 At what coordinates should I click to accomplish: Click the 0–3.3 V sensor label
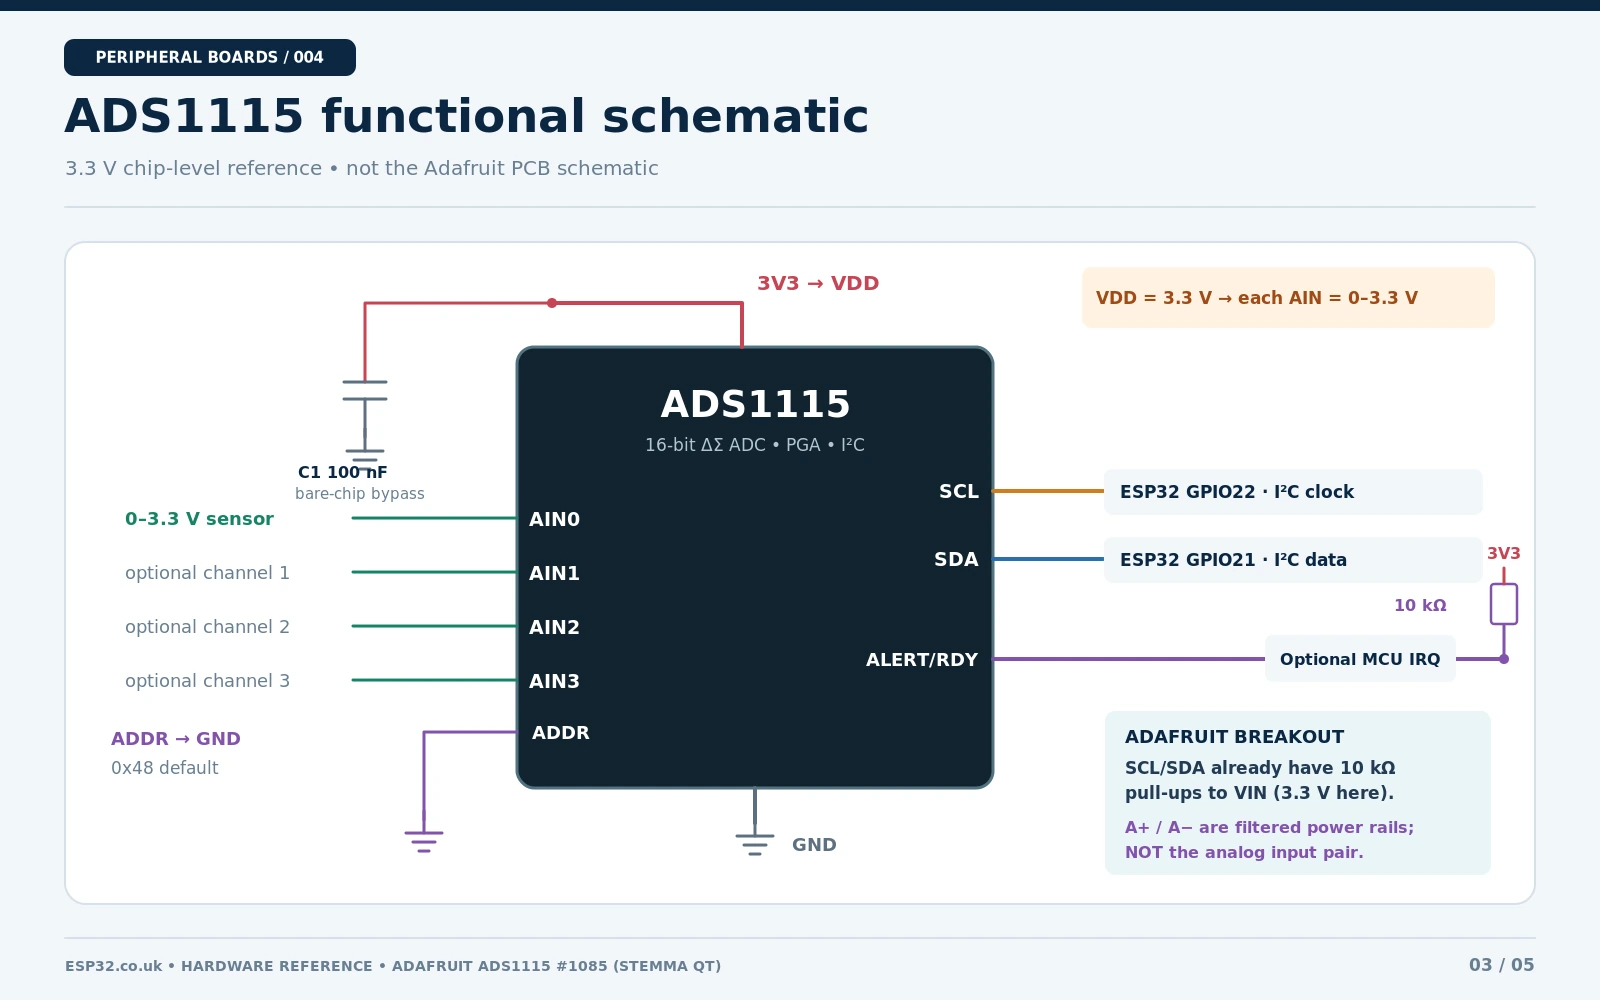[x=199, y=519]
